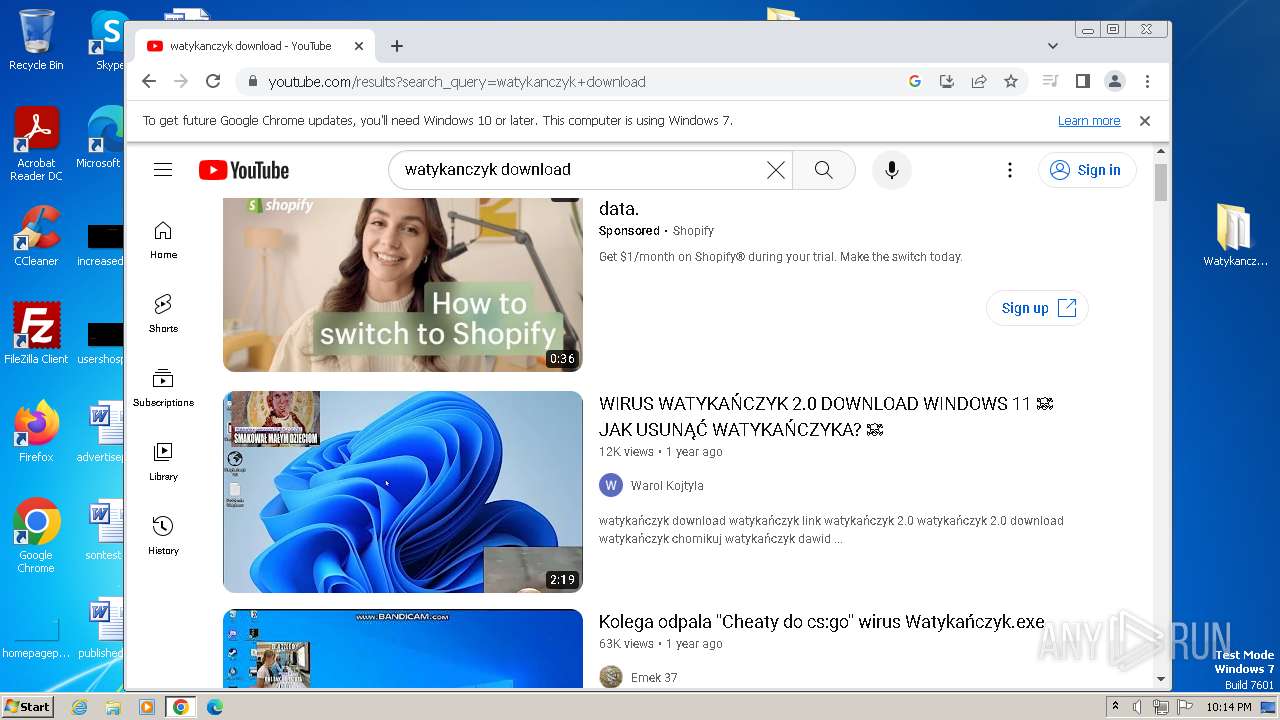The height and width of the screenshot is (720, 1280).
Task: Select the Chrome address bar URL
Action: pos(457,82)
